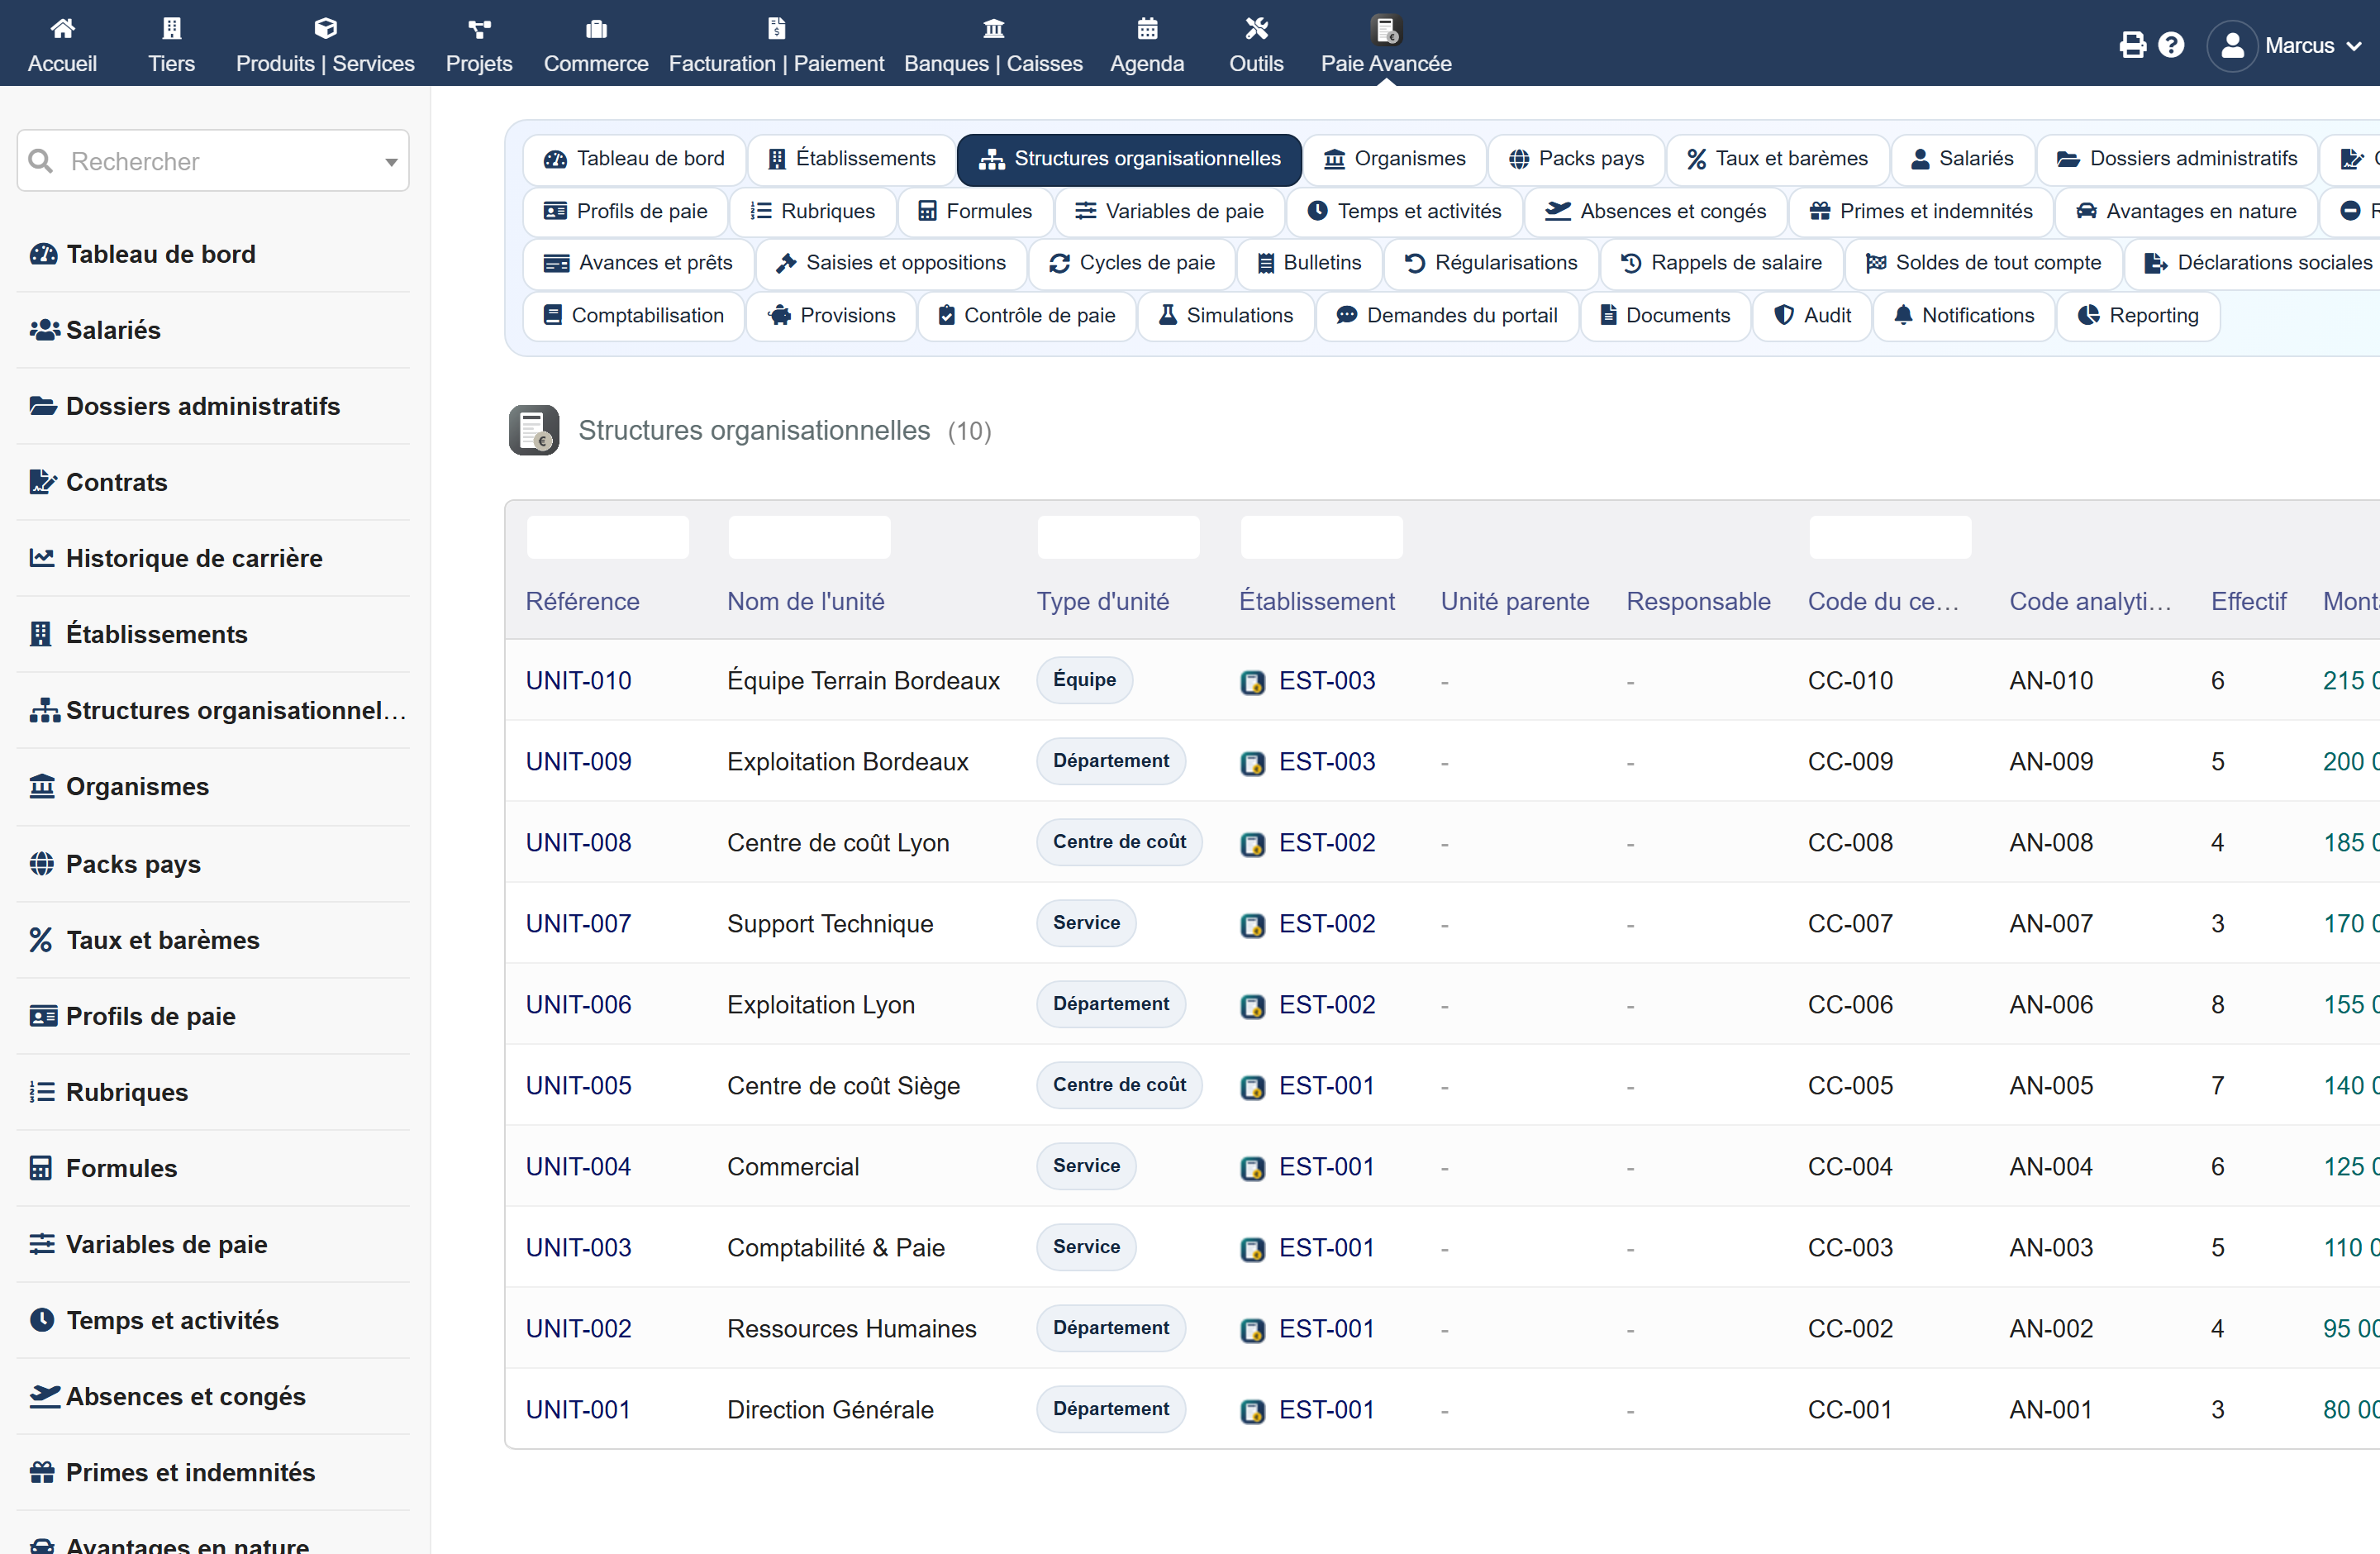Click the printer icon in top bar
Screen dimensions: 2380x1554
(x=2132, y=45)
